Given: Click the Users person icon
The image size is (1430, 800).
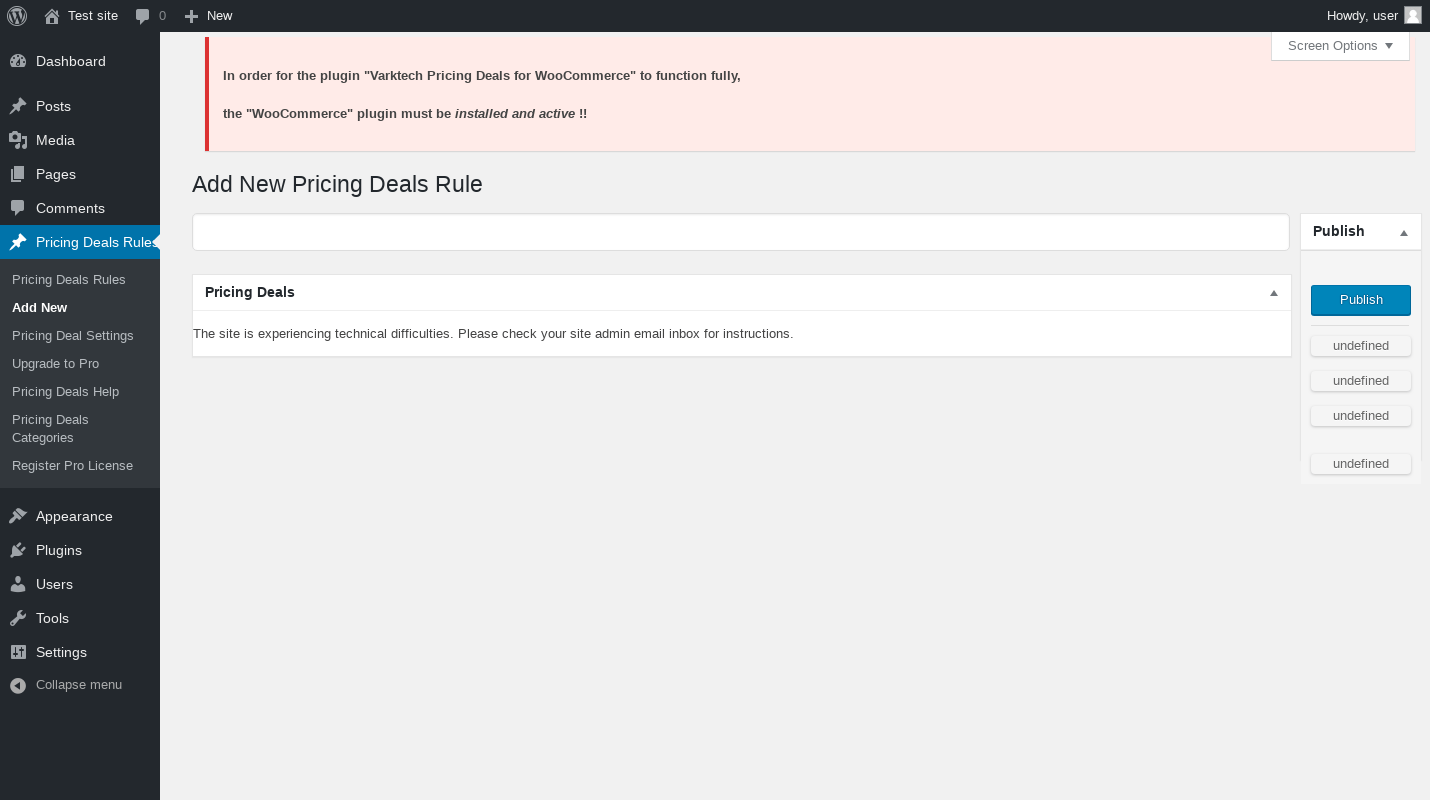Looking at the screenshot, I should [18, 584].
